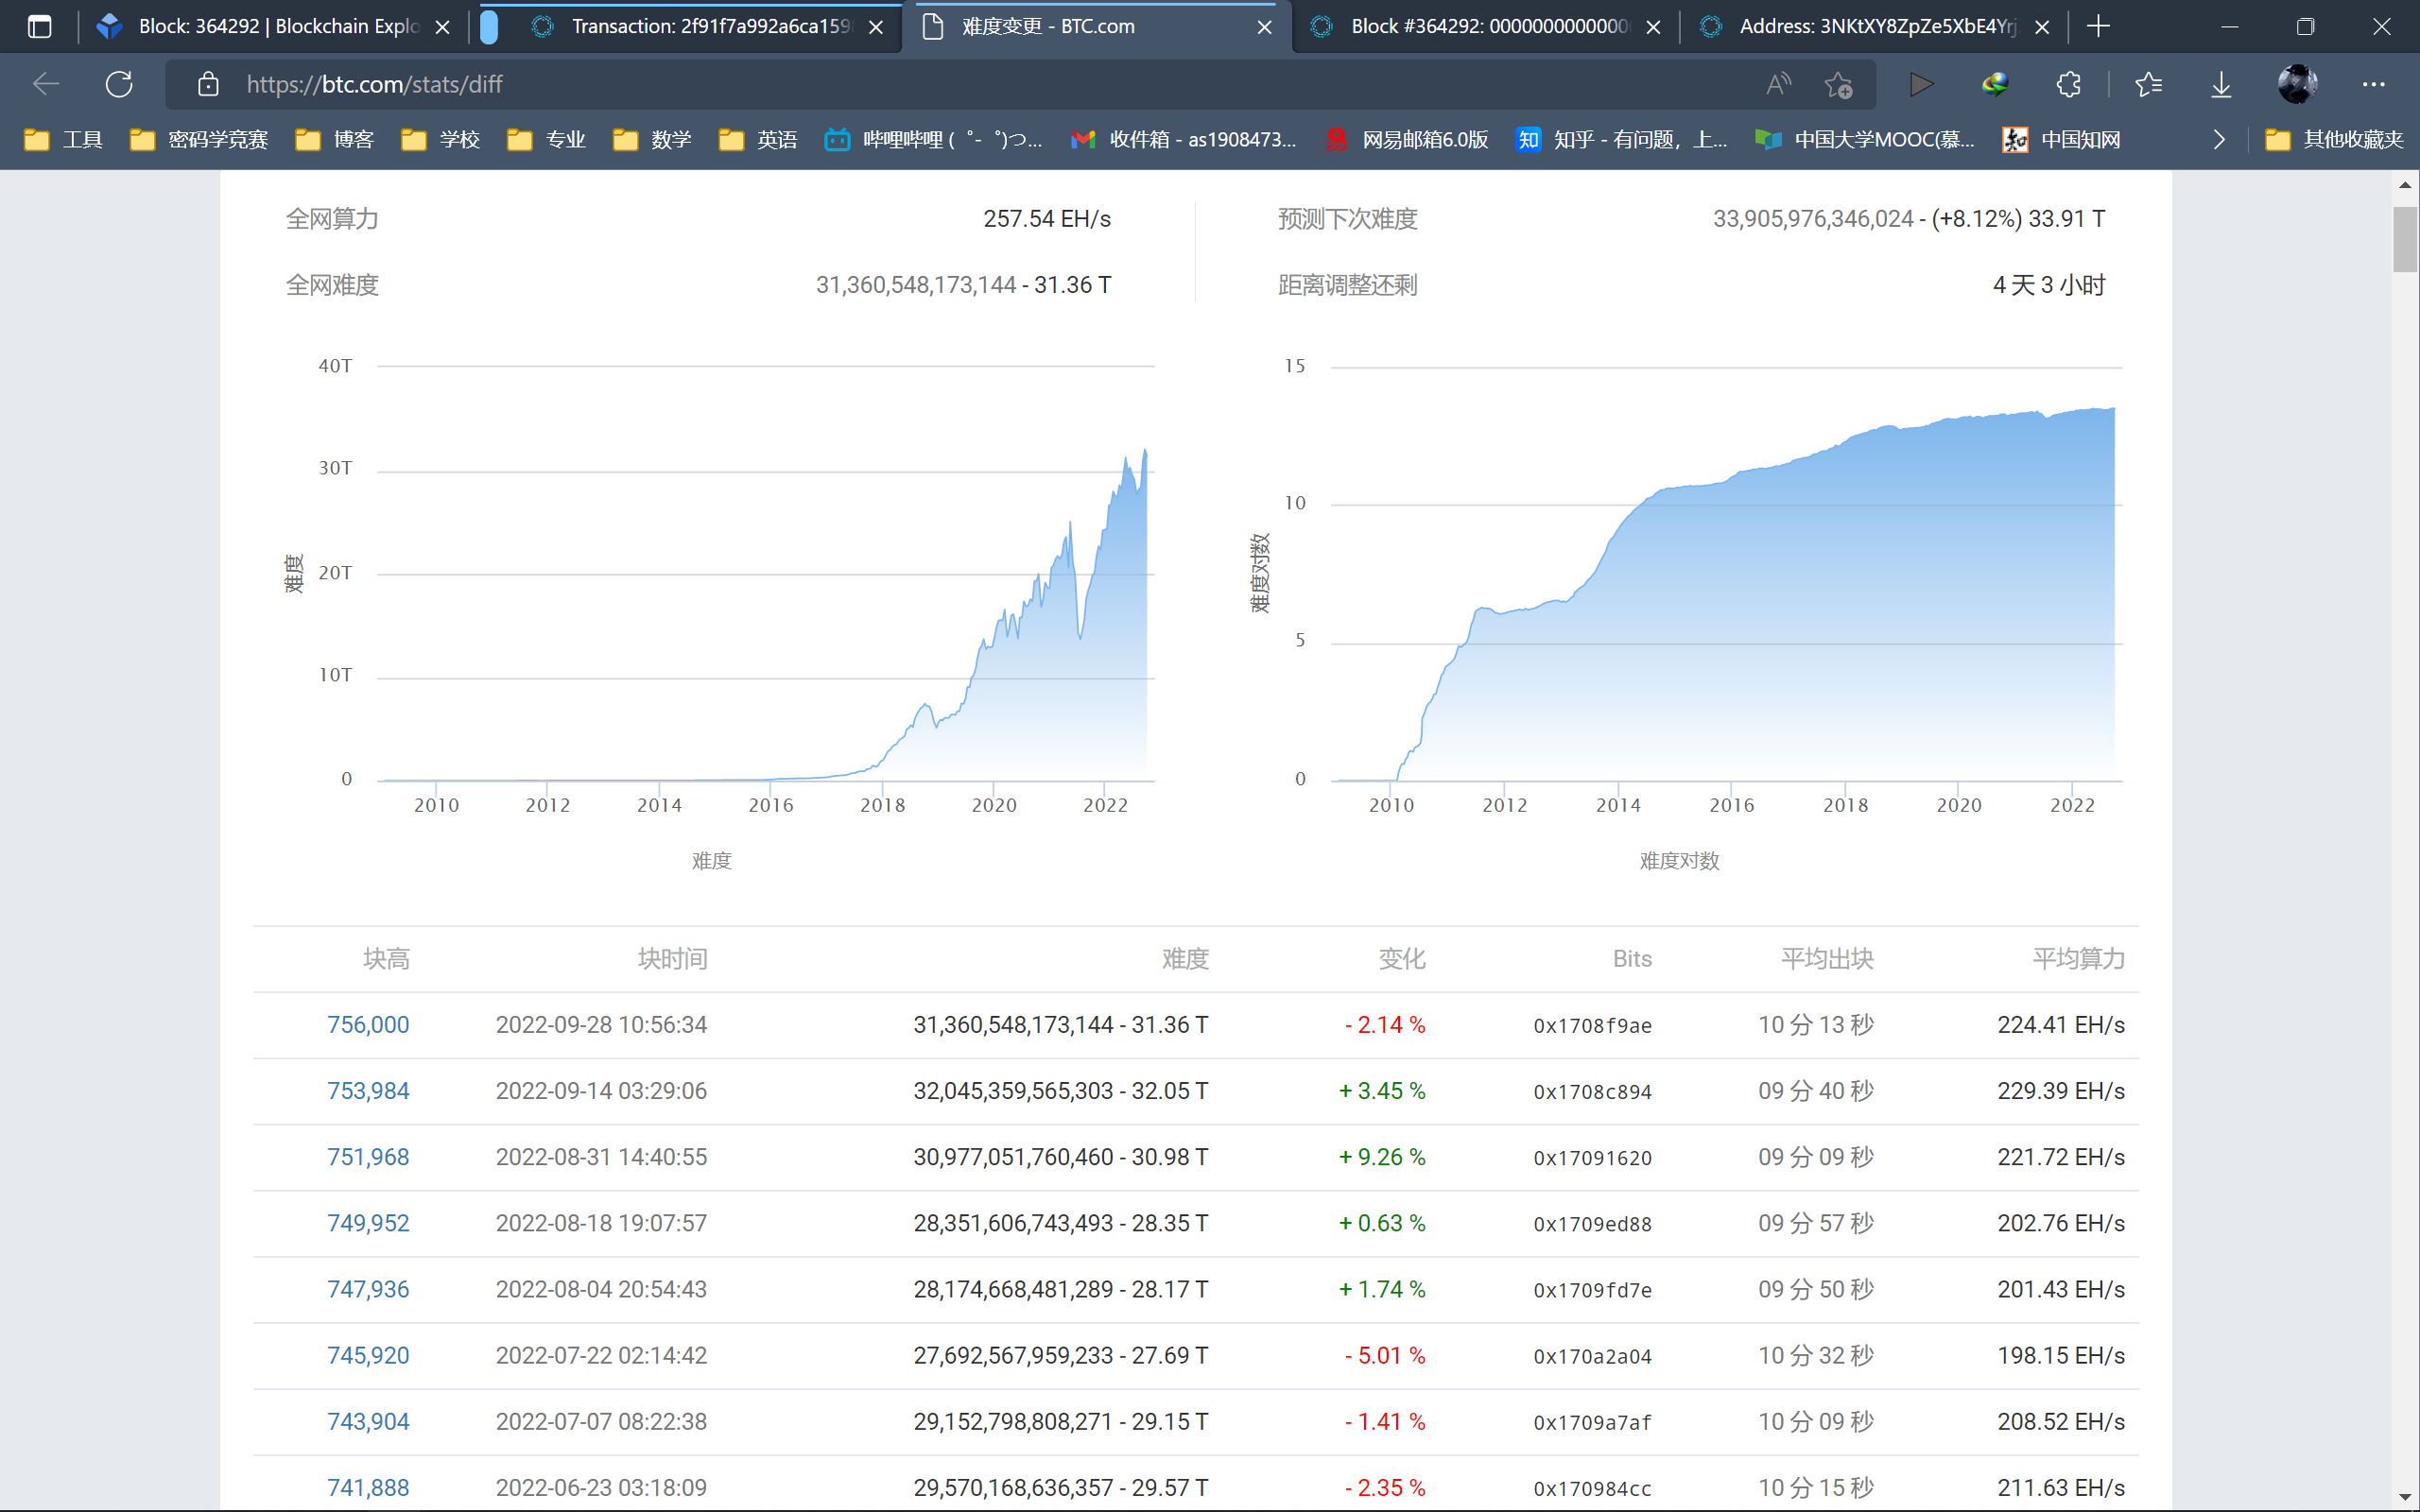Open block height 756,000 link

point(368,1025)
